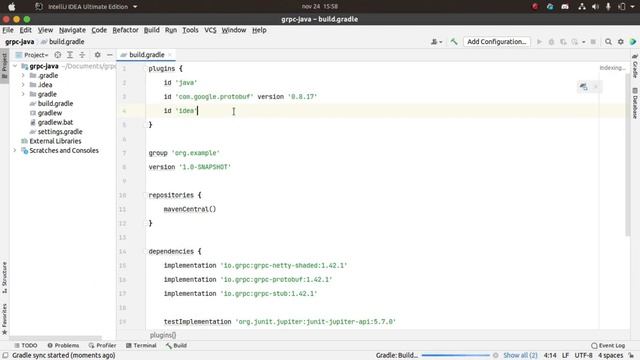Viewport: 640px width, 360px height.
Task: Open the Terminal tool window
Action: (x=141, y=346)
